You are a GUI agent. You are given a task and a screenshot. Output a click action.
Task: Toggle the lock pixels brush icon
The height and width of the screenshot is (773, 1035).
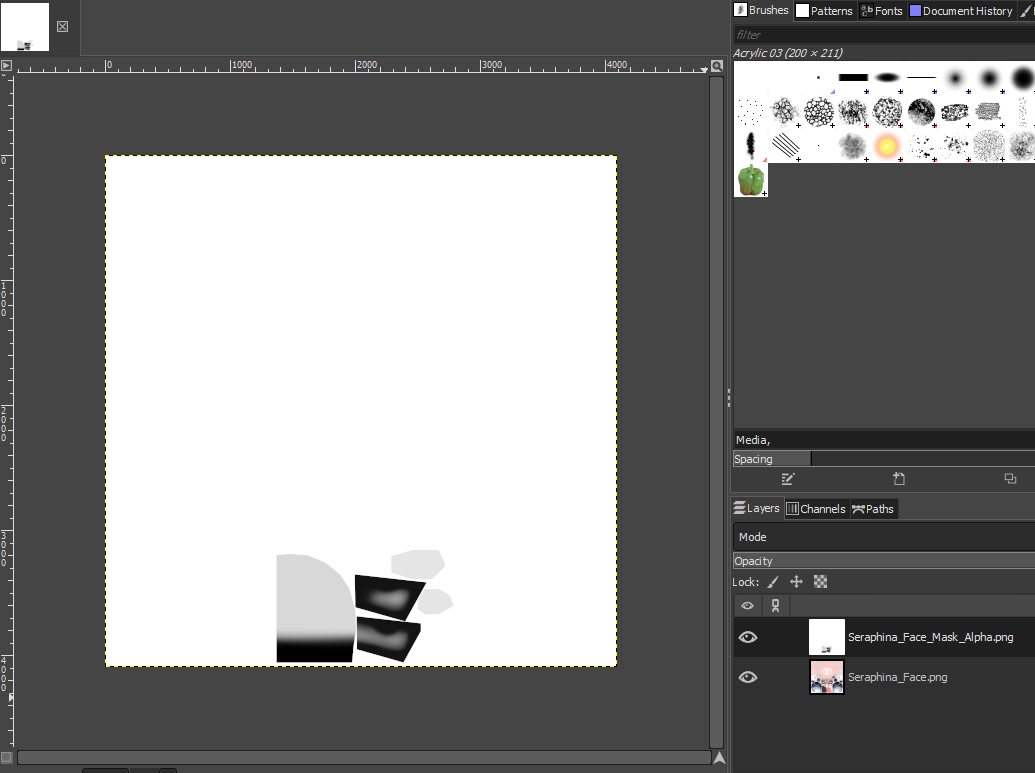click(773, 582)
